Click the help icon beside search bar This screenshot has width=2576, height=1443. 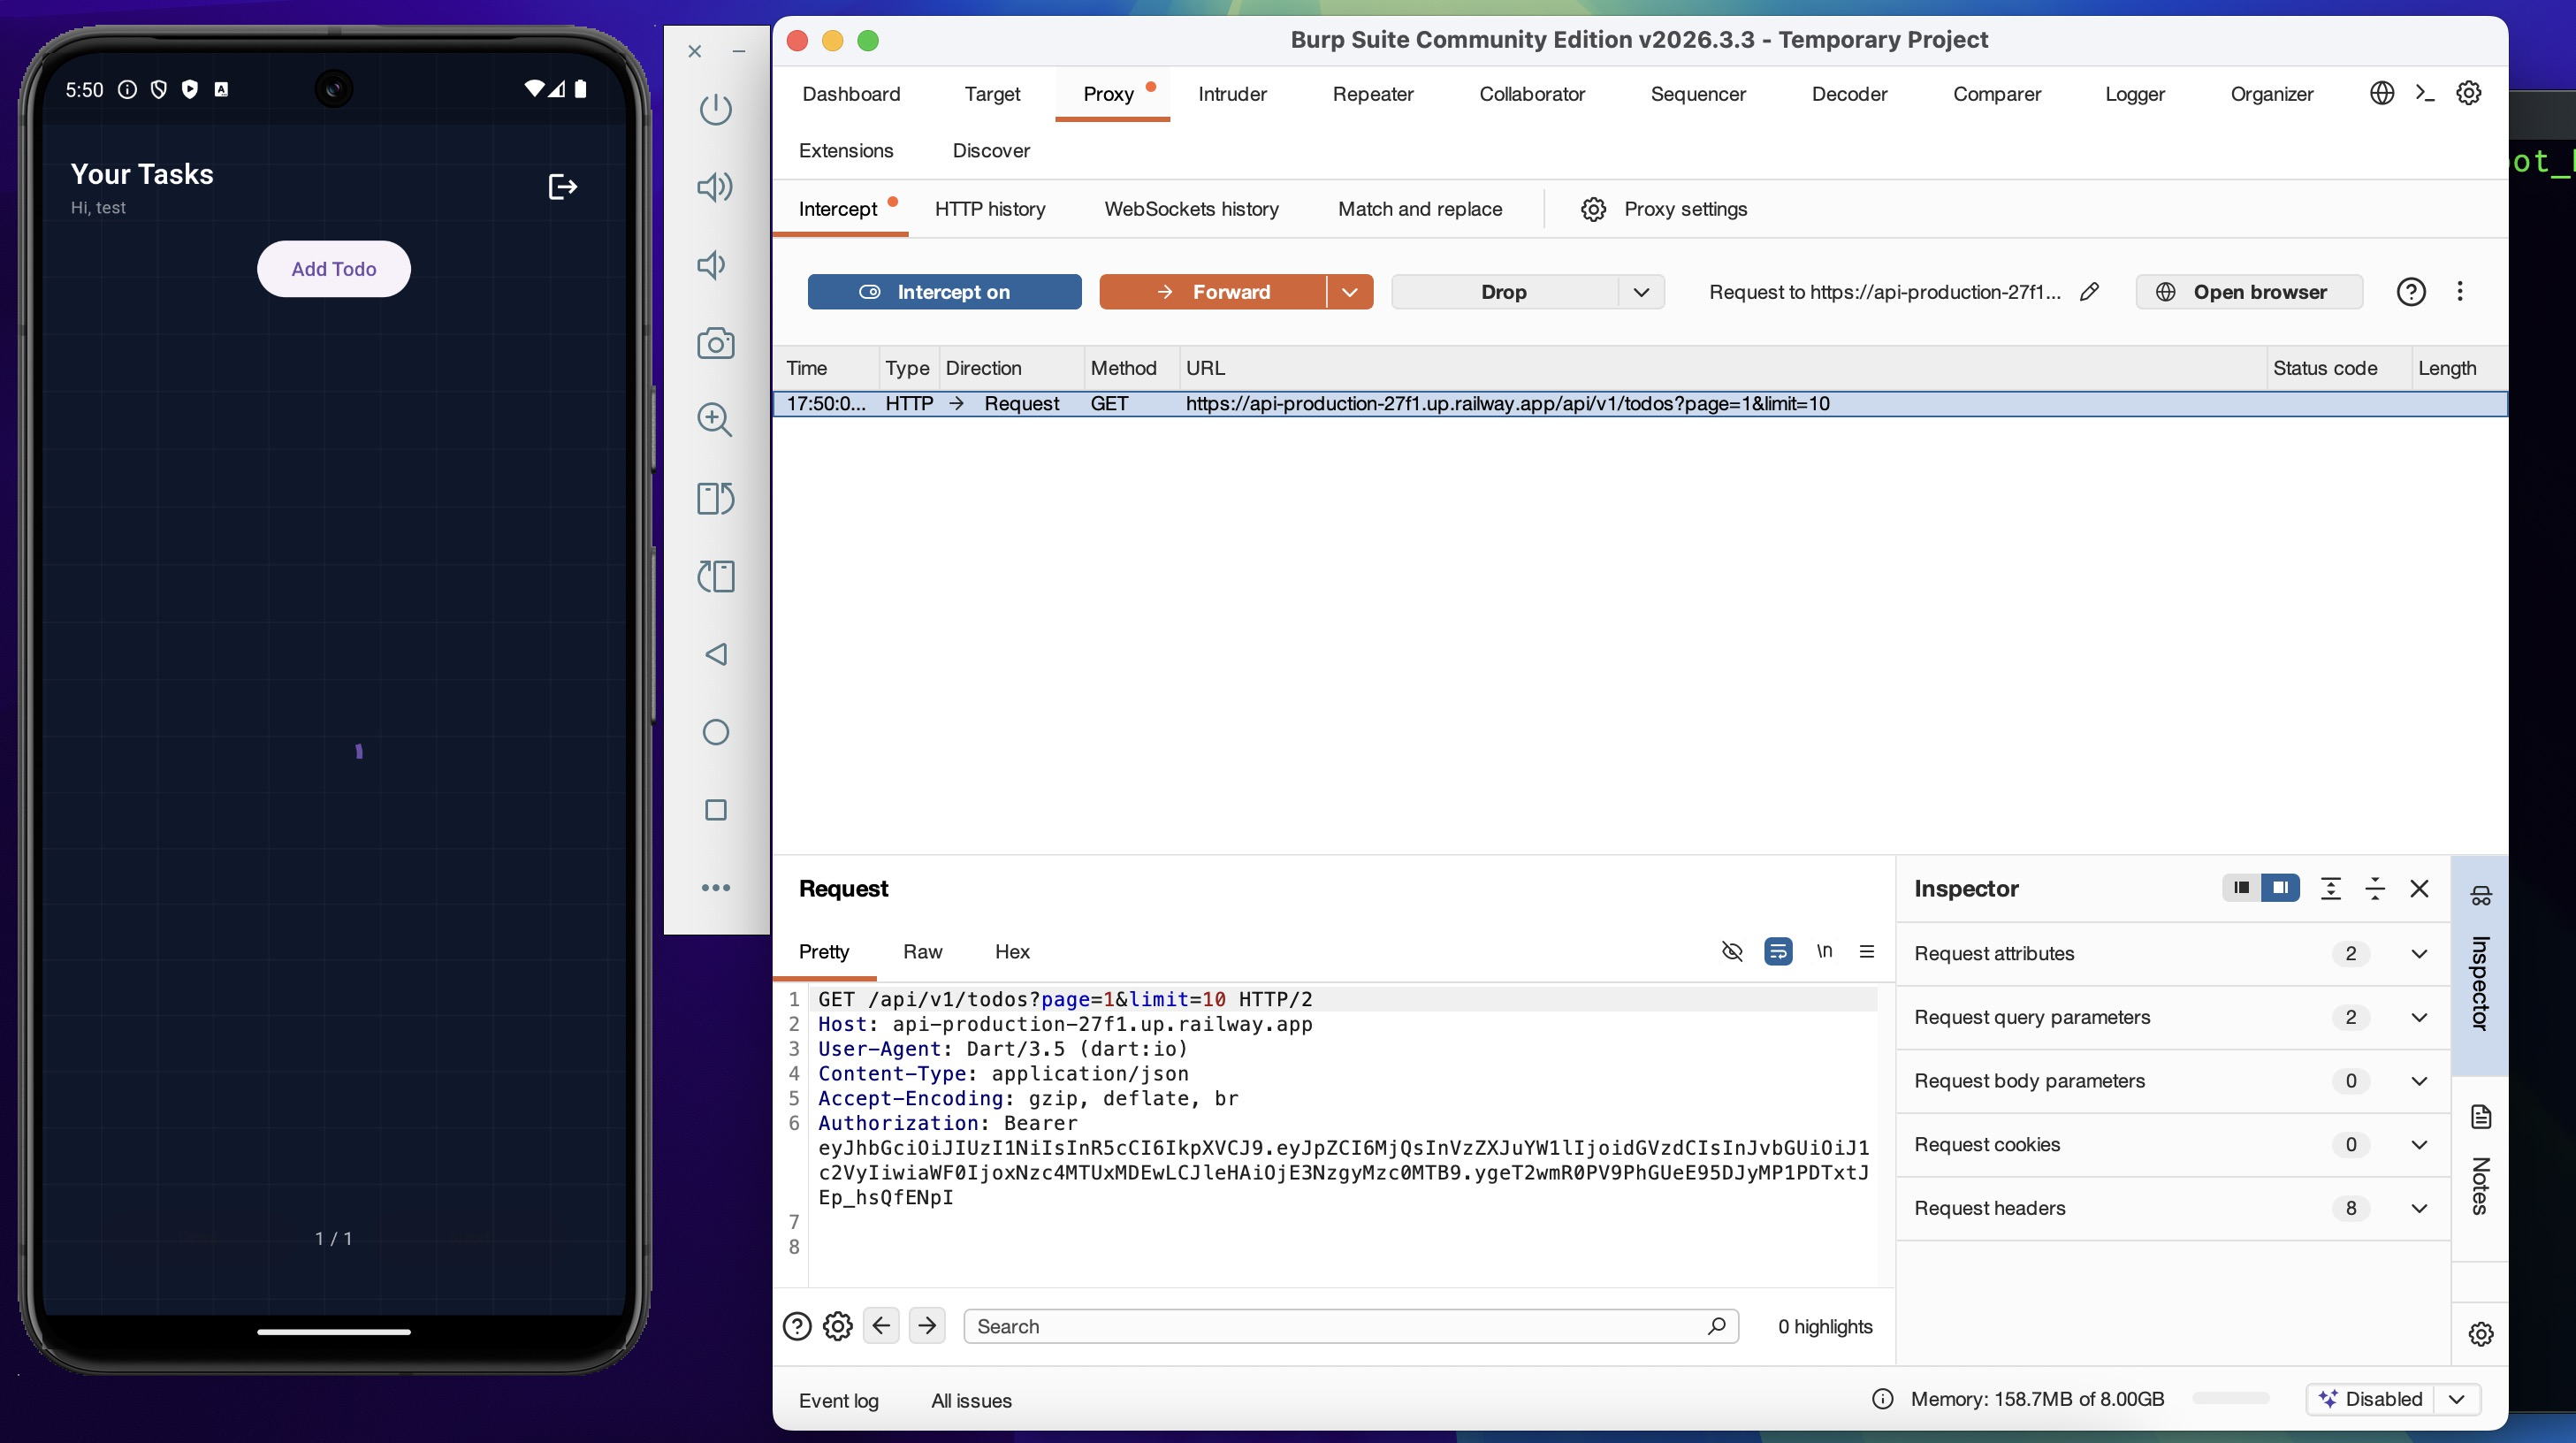click(x=797, y=1326)
